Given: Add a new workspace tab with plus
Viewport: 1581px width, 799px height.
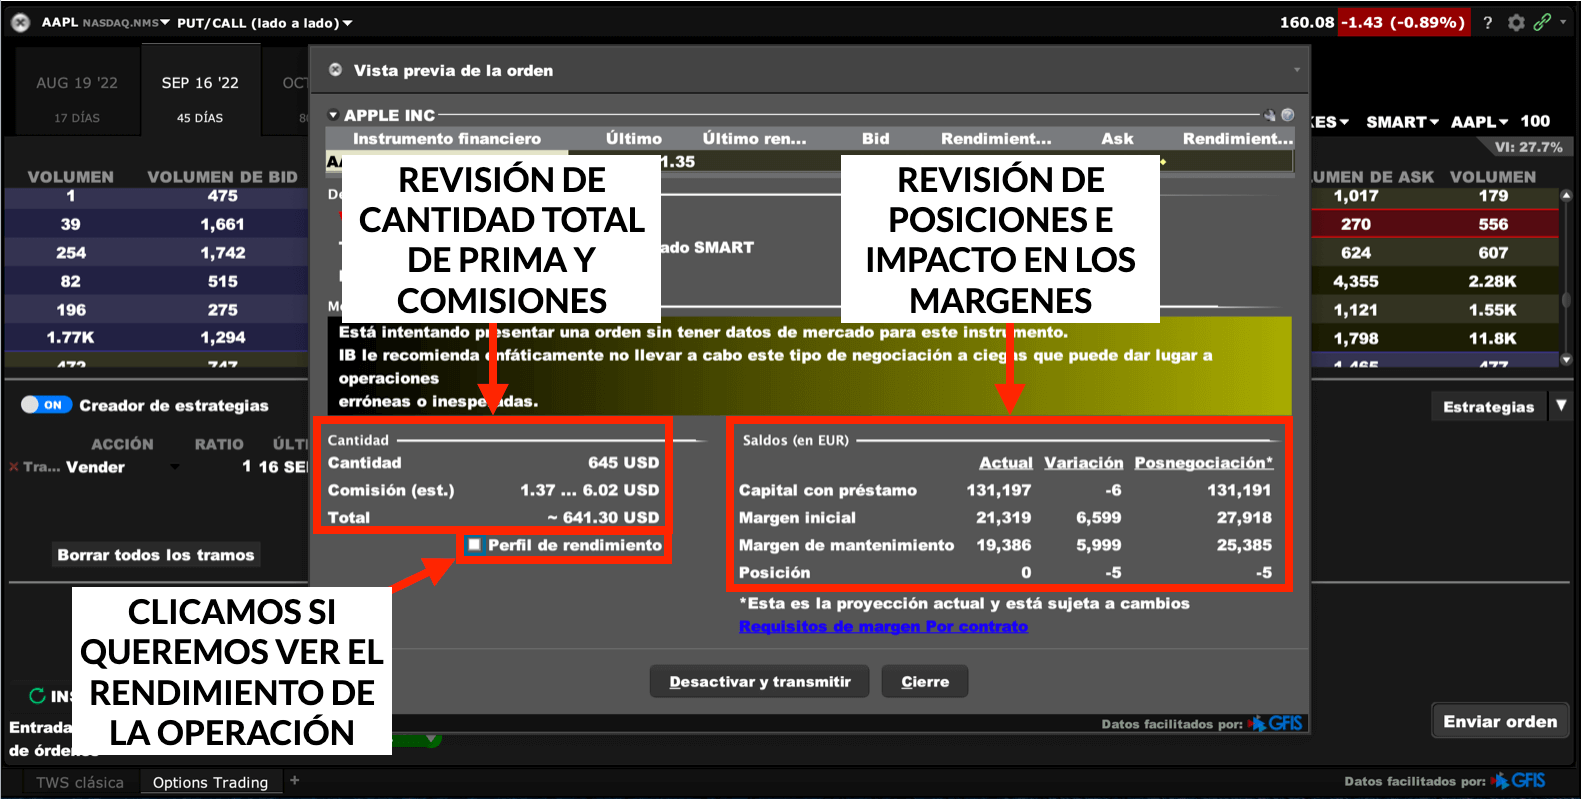Looking at the screenshot, I should (x=294, y=781).
